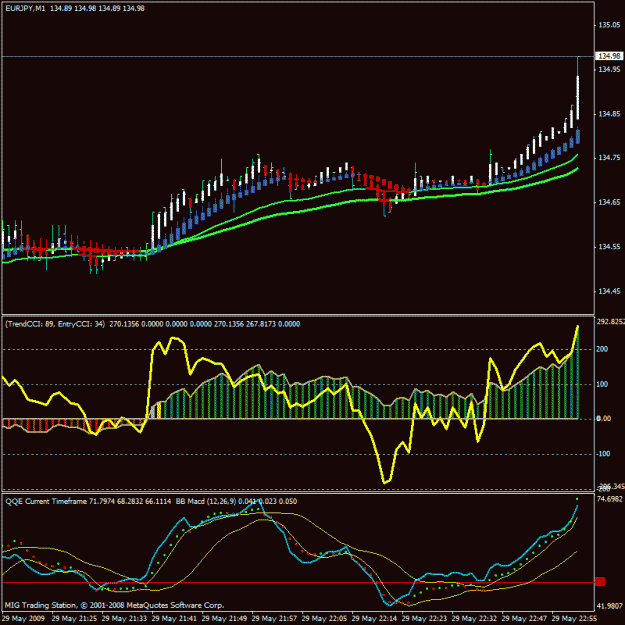Click the -100 level label in CCI panel

(603, 454)
